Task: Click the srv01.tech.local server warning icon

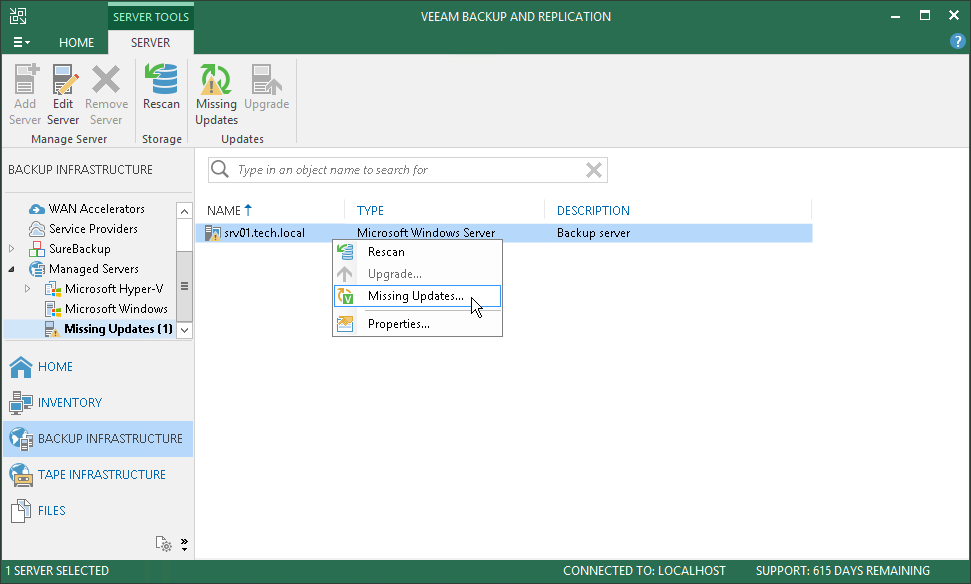Action: tap(212, 233)
